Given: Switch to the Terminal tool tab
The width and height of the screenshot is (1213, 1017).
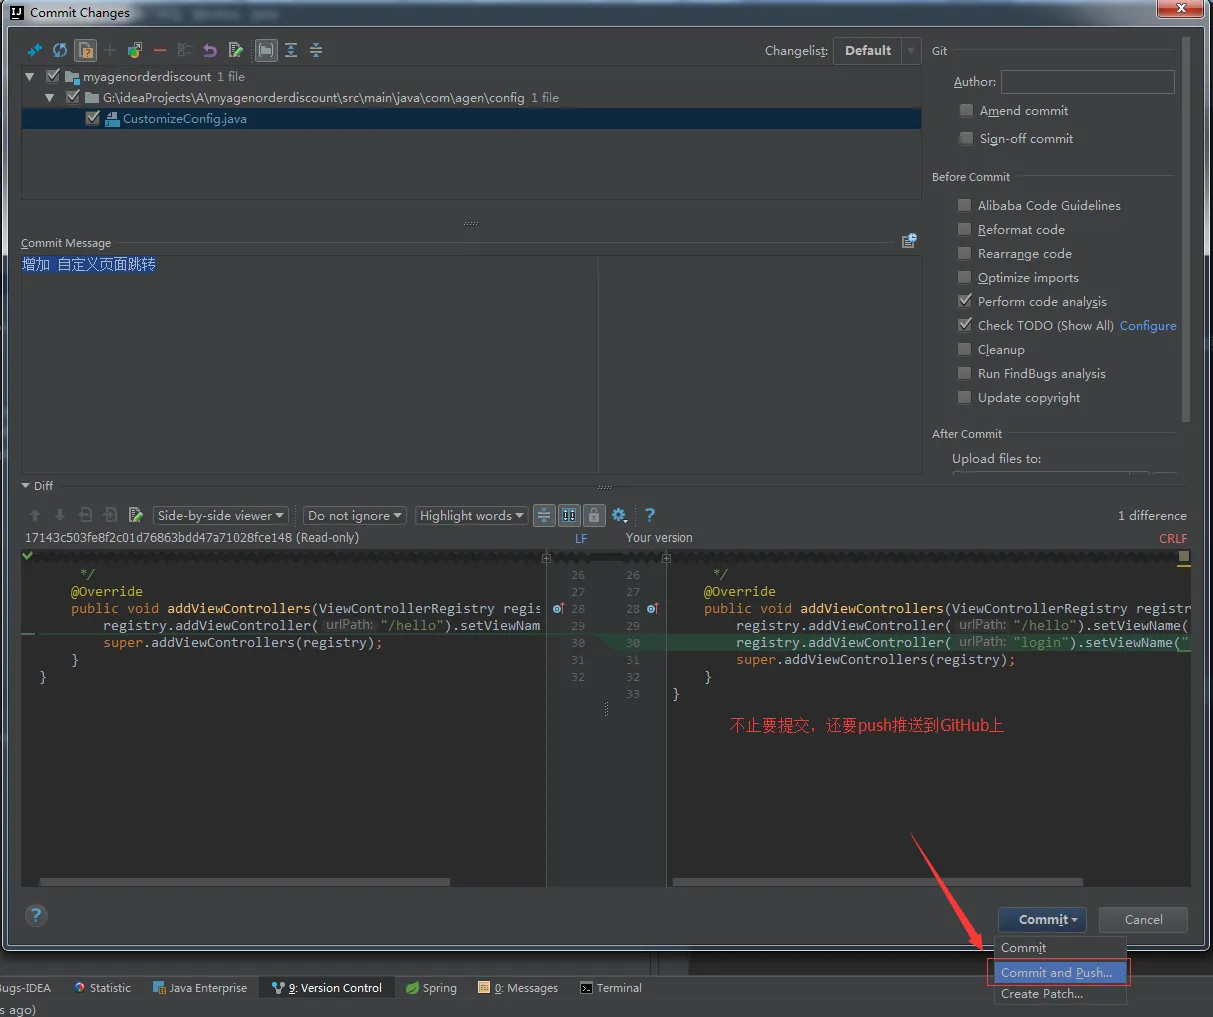Looking at the screenshot, I should [x=611, y=988].
